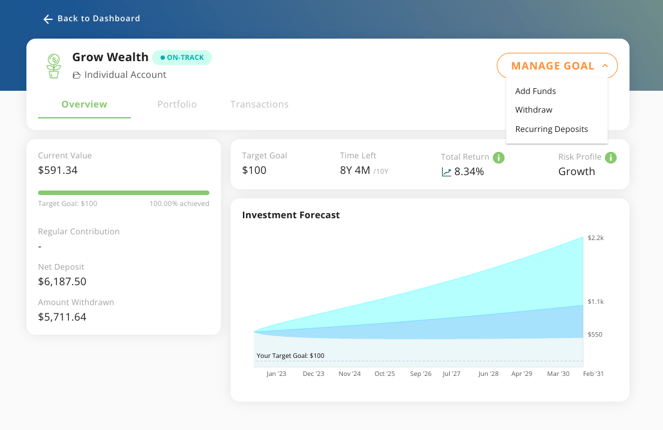Go to the Transactions tab
The image size is (663, 430).
coord(259,104)
